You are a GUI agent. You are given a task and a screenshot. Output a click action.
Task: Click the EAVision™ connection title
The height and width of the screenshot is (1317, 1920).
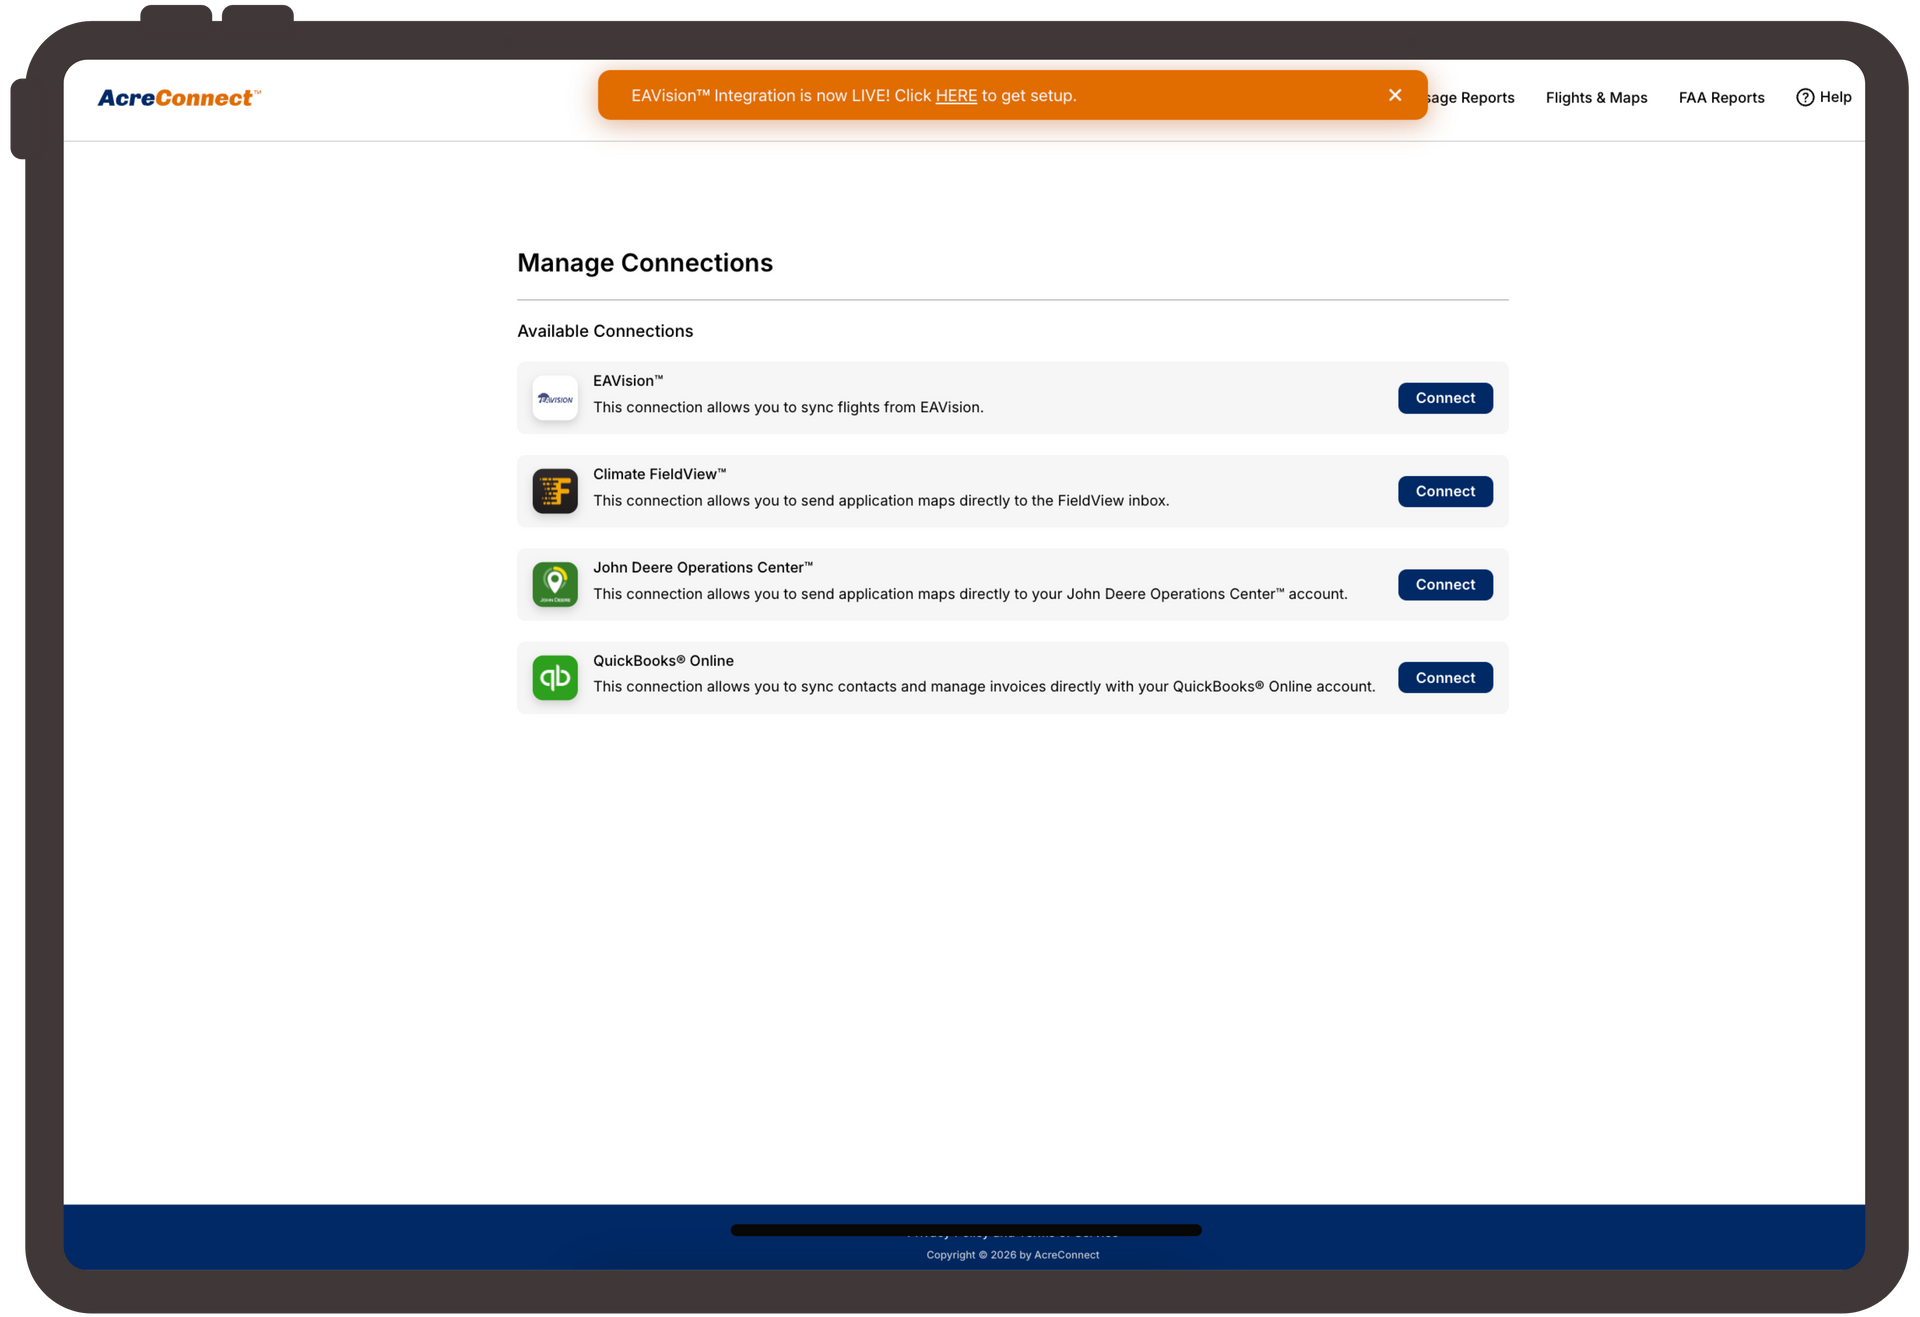[628, 381]
